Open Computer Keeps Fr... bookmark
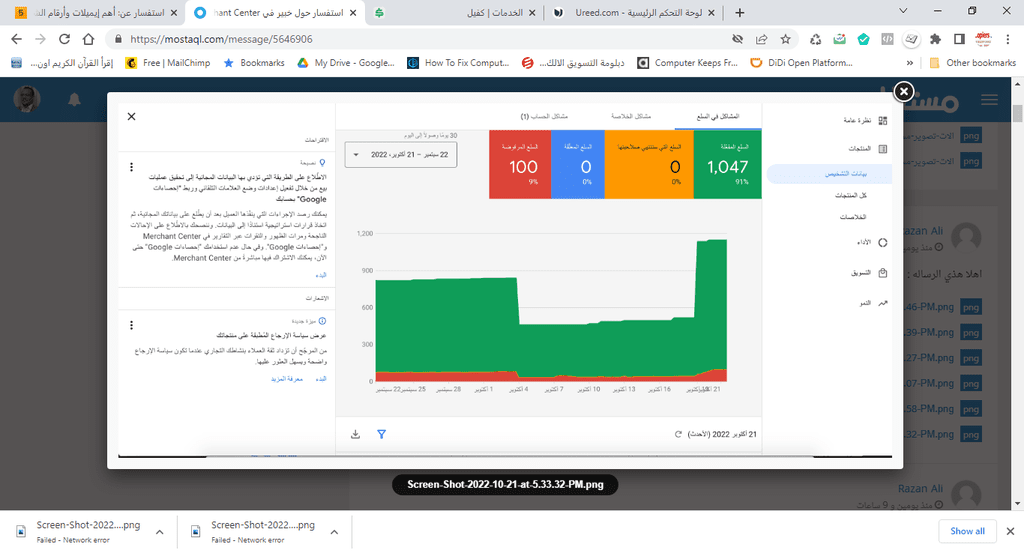The height and width of the screenshot is (553, 1024). [x=688, y=63]
